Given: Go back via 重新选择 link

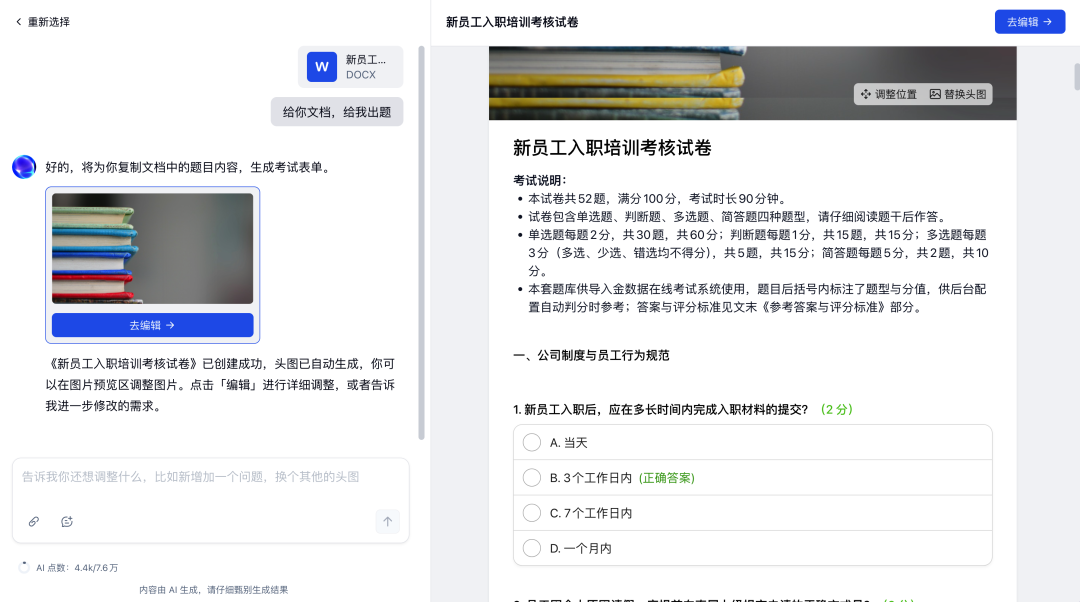Looking at the screenshot, I should pyautogui.click(x=43, y=22).
